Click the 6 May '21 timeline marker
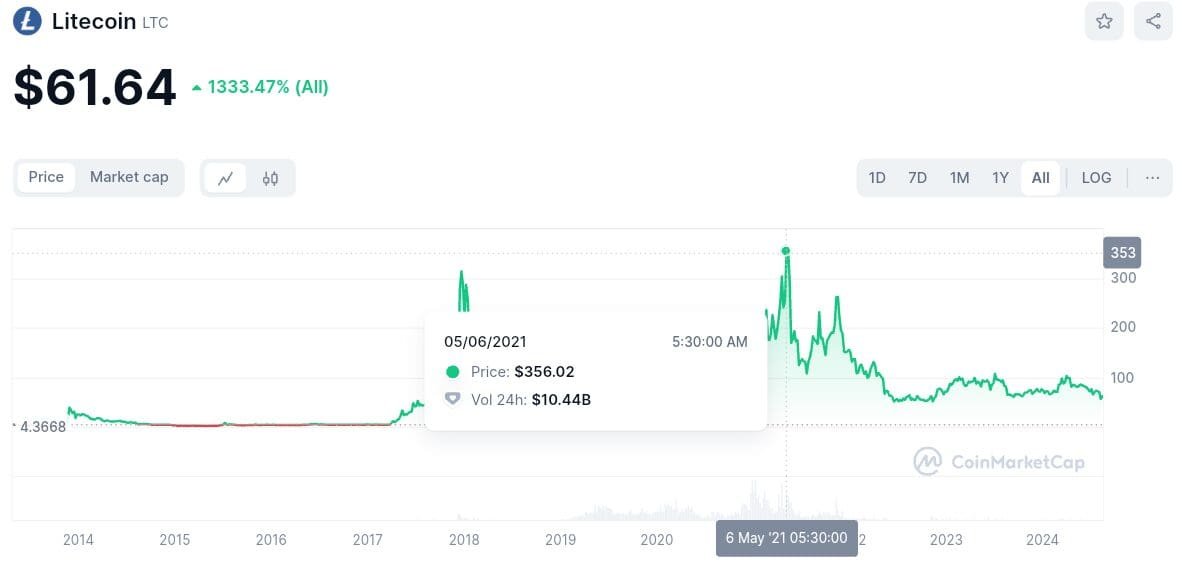 pos(786,538)
